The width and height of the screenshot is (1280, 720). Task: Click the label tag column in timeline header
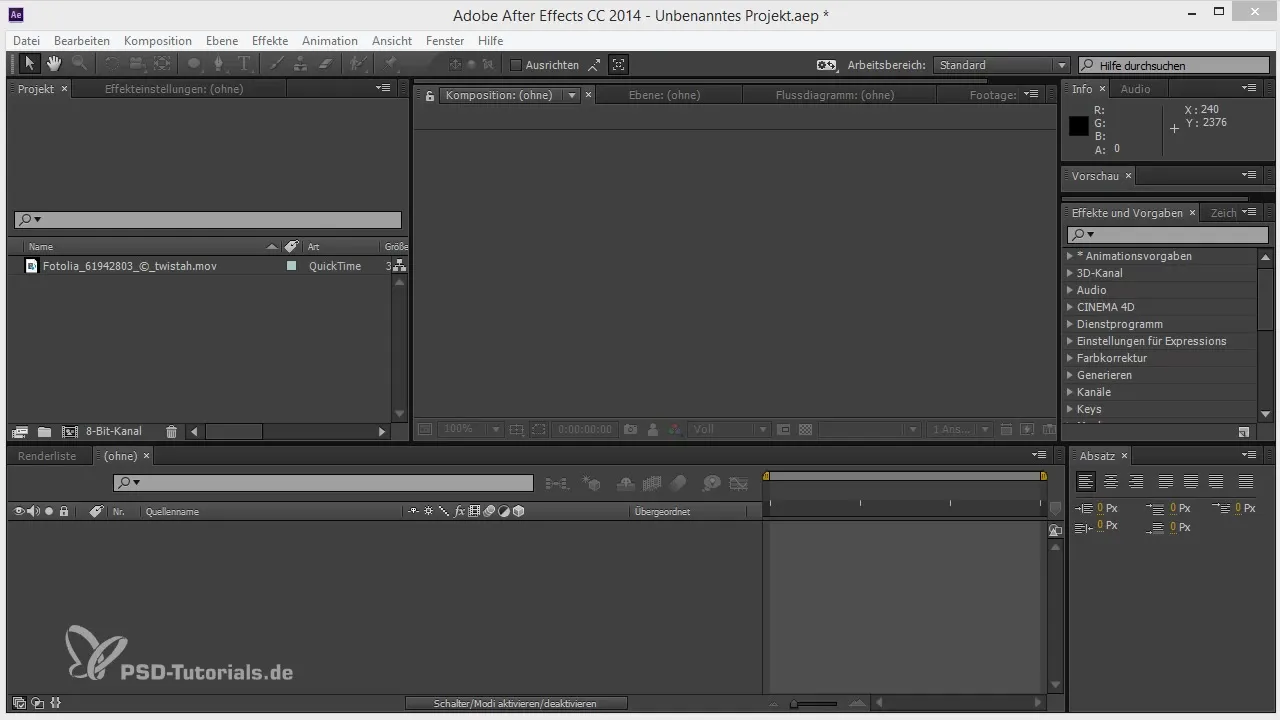click(x=96, y=511)
